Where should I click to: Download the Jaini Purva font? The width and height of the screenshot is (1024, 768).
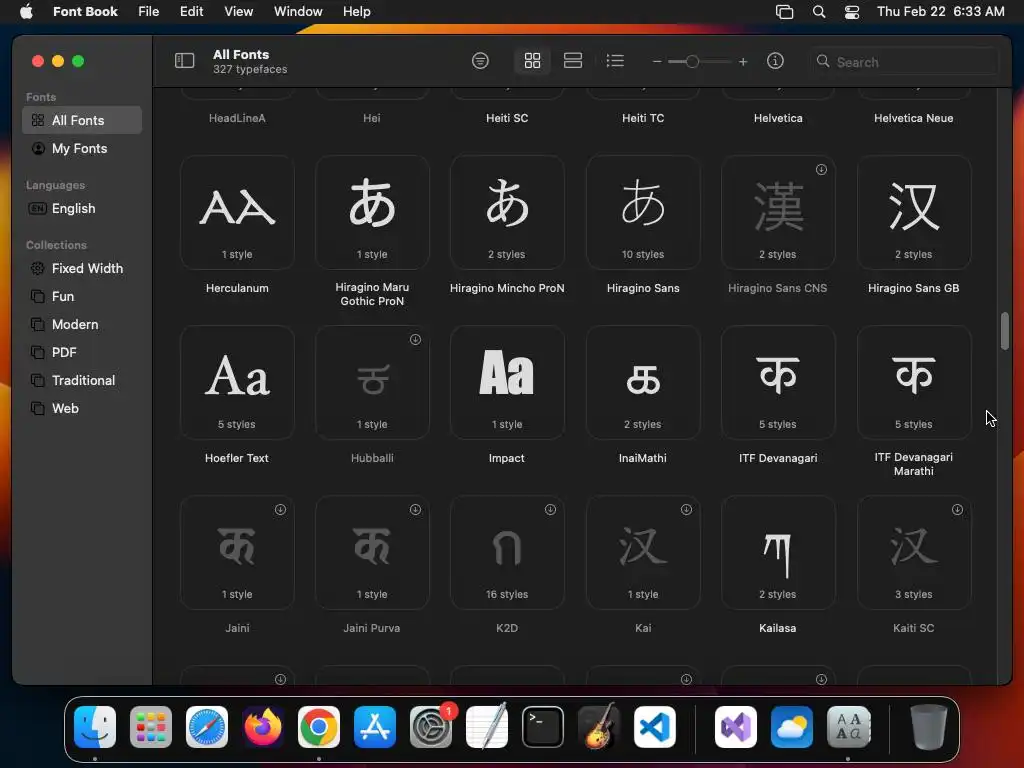[x=415, y=509]
